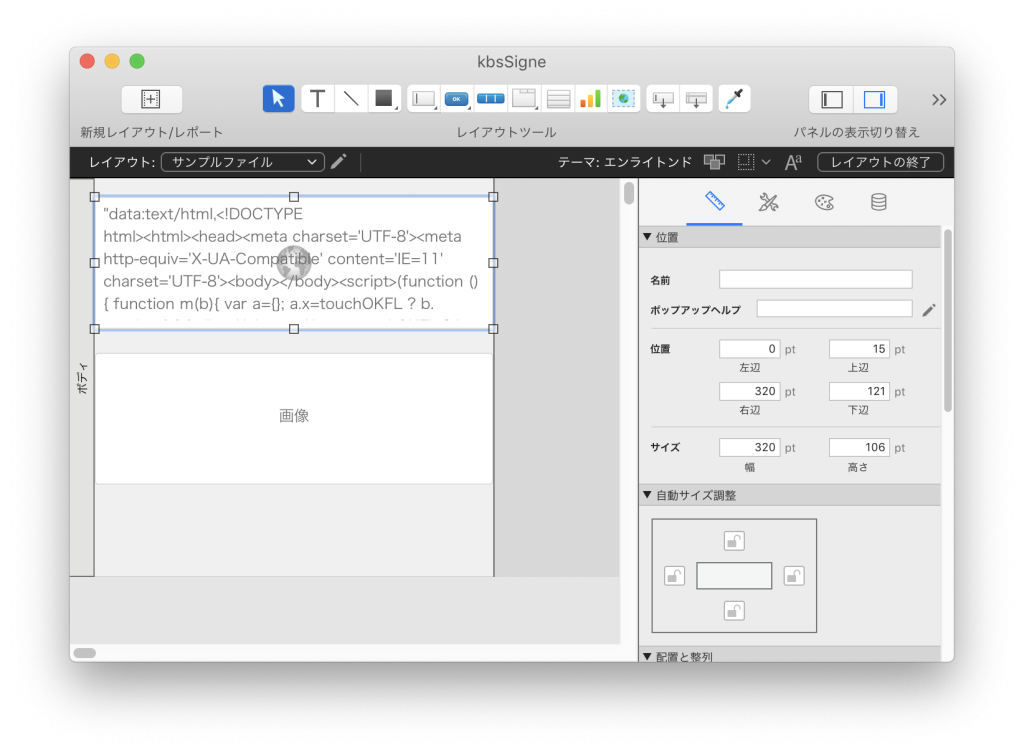Click the 右辺 position field
Screen dimensions: 1024x754
750,392
